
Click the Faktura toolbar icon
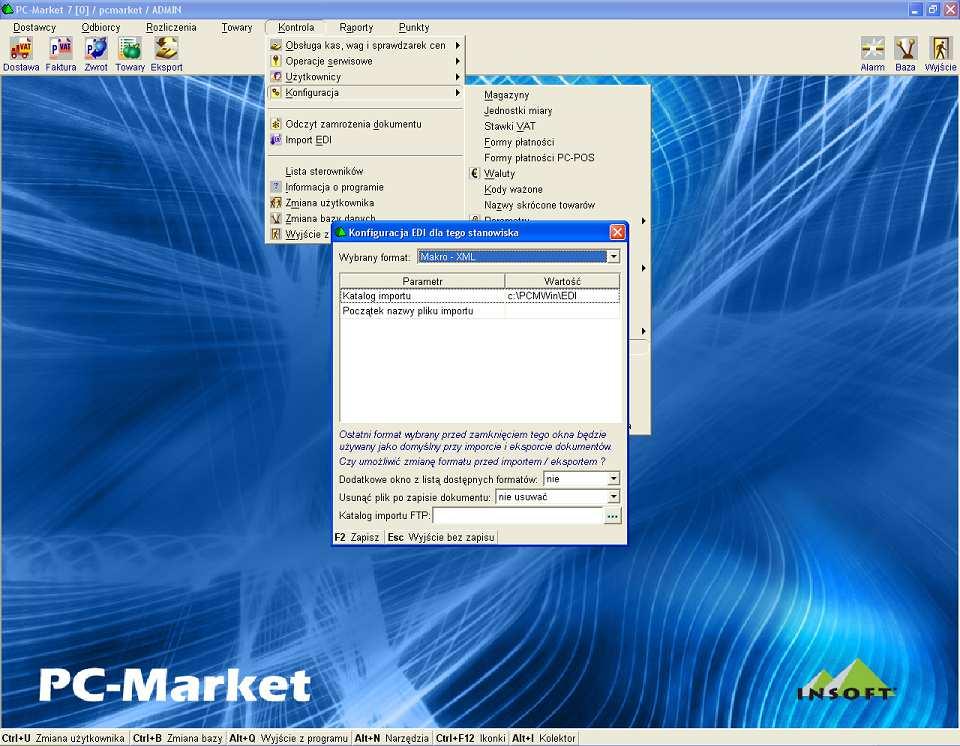(x=61, y=54)
